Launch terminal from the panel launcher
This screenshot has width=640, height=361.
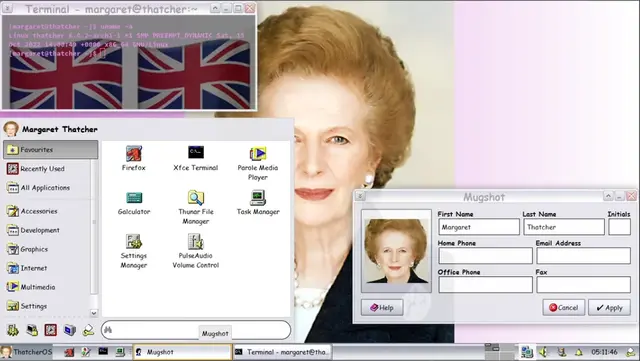pyautogui.click(x=103, y=351)
